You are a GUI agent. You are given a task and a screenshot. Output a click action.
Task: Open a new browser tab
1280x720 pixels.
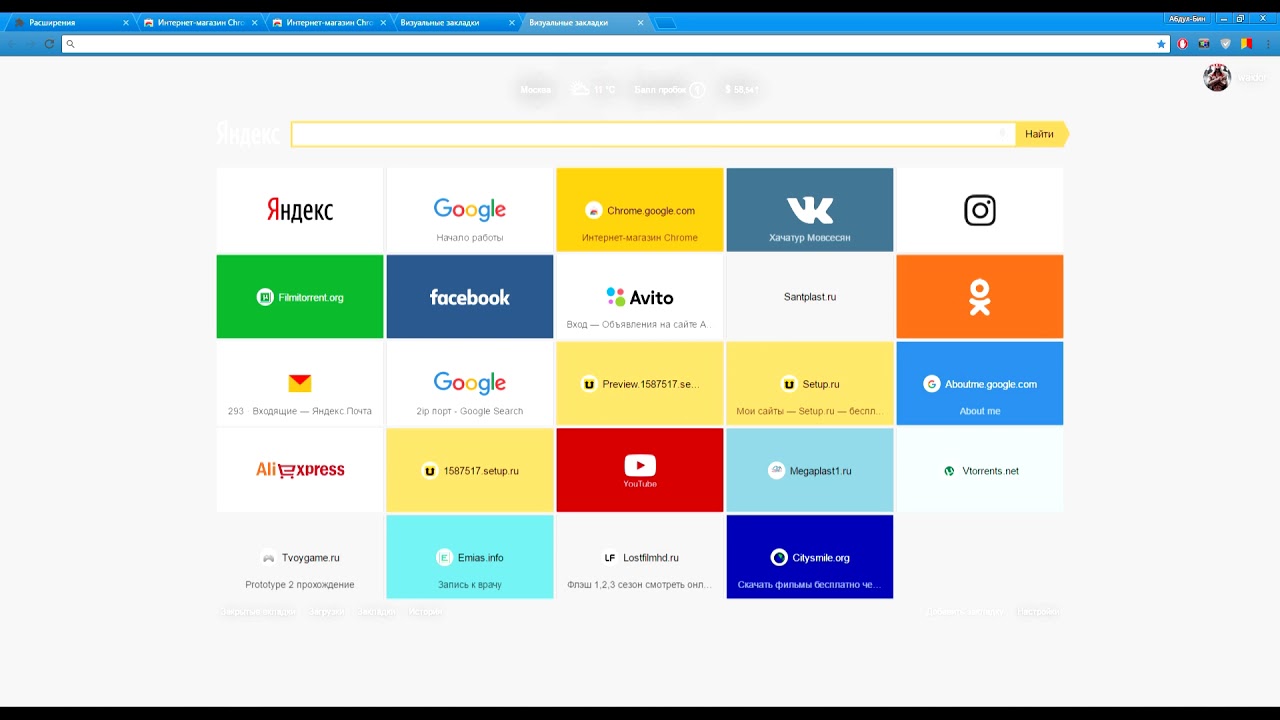(665, 23)
